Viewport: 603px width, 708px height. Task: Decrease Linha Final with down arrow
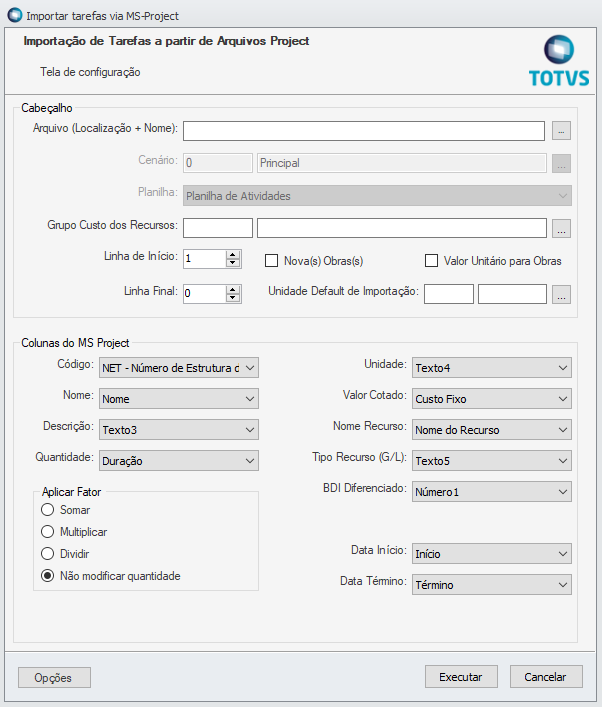pyautogui.click(x=233, y=298)
